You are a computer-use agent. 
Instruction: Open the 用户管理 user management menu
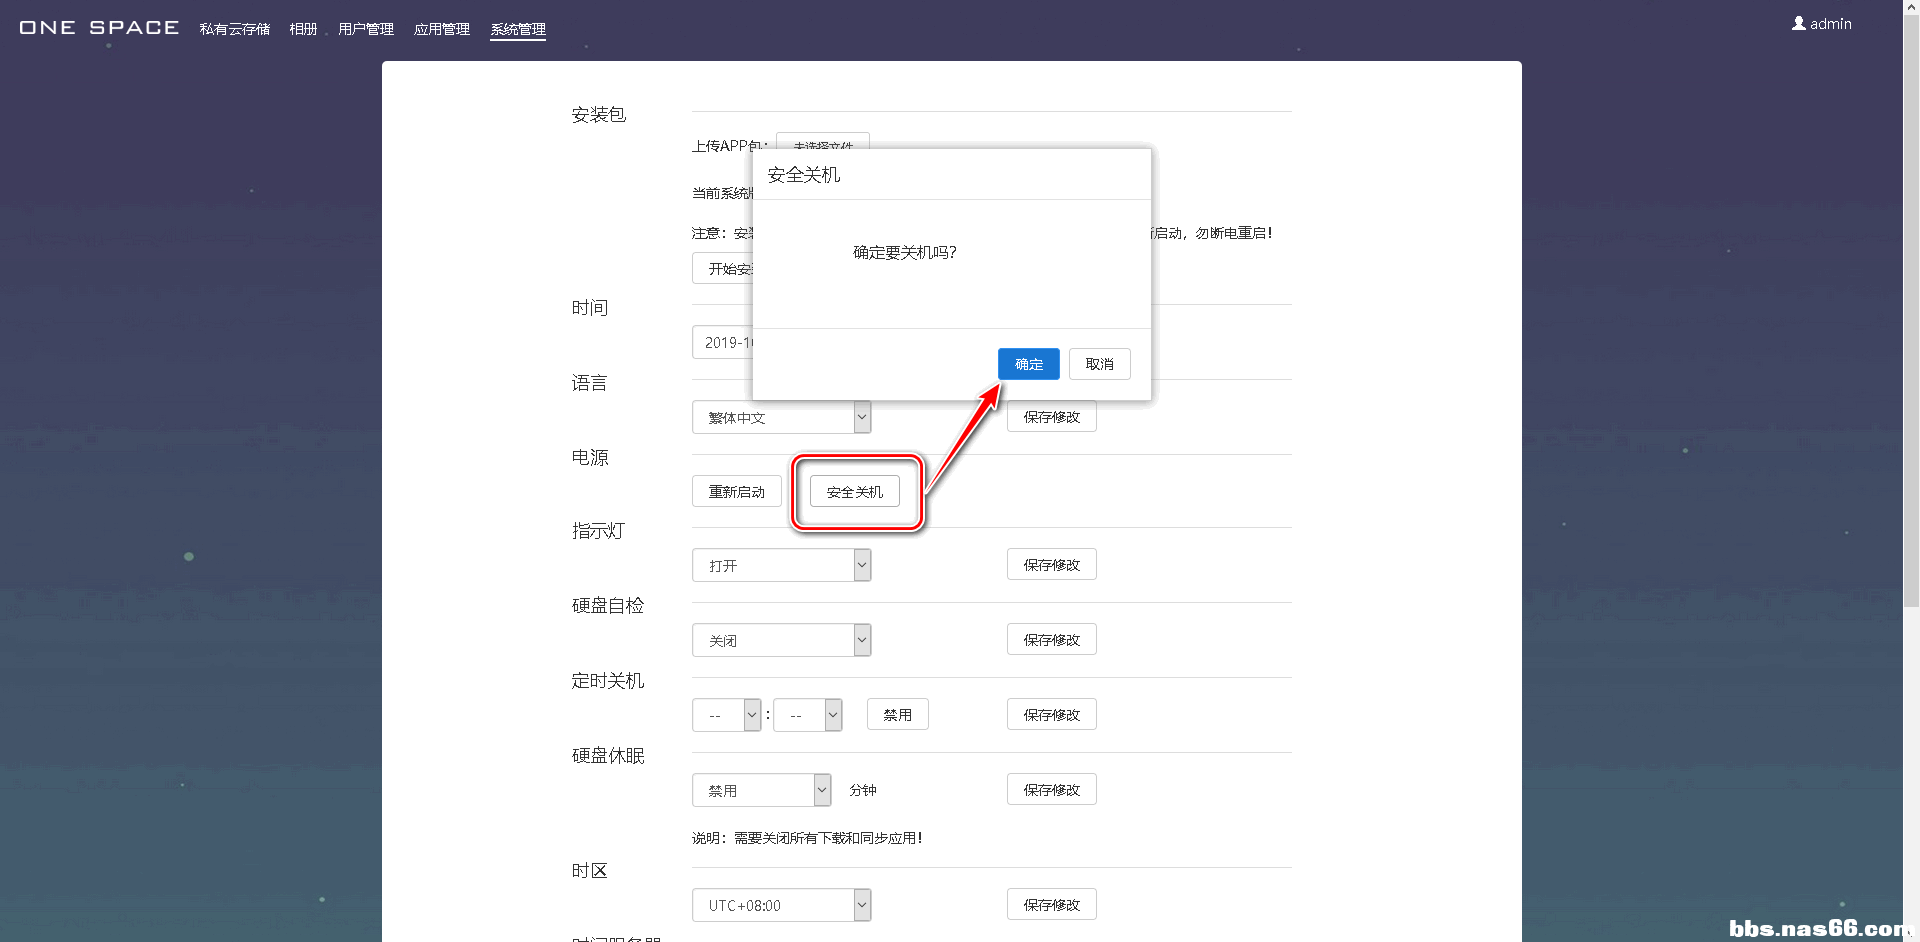365,29
